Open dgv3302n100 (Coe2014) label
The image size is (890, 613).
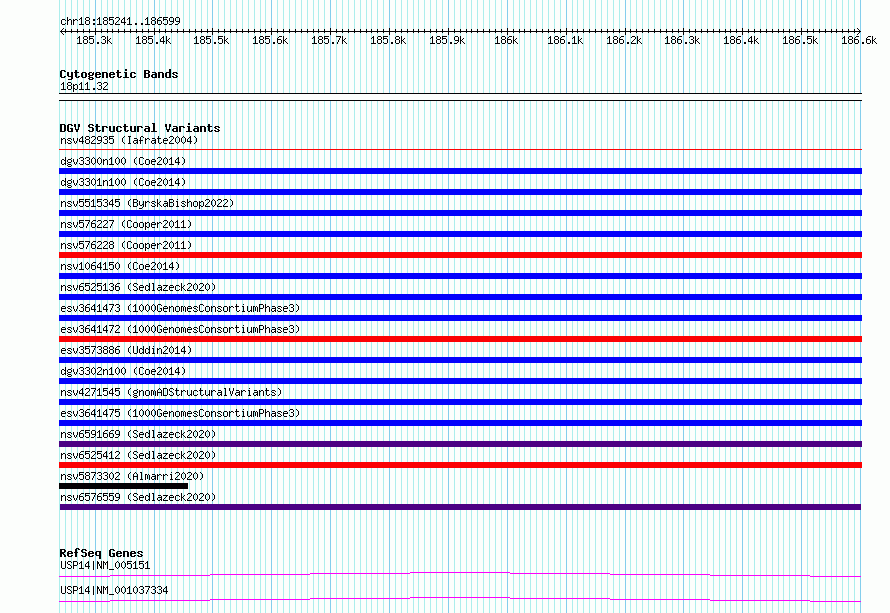pos(123,371)
